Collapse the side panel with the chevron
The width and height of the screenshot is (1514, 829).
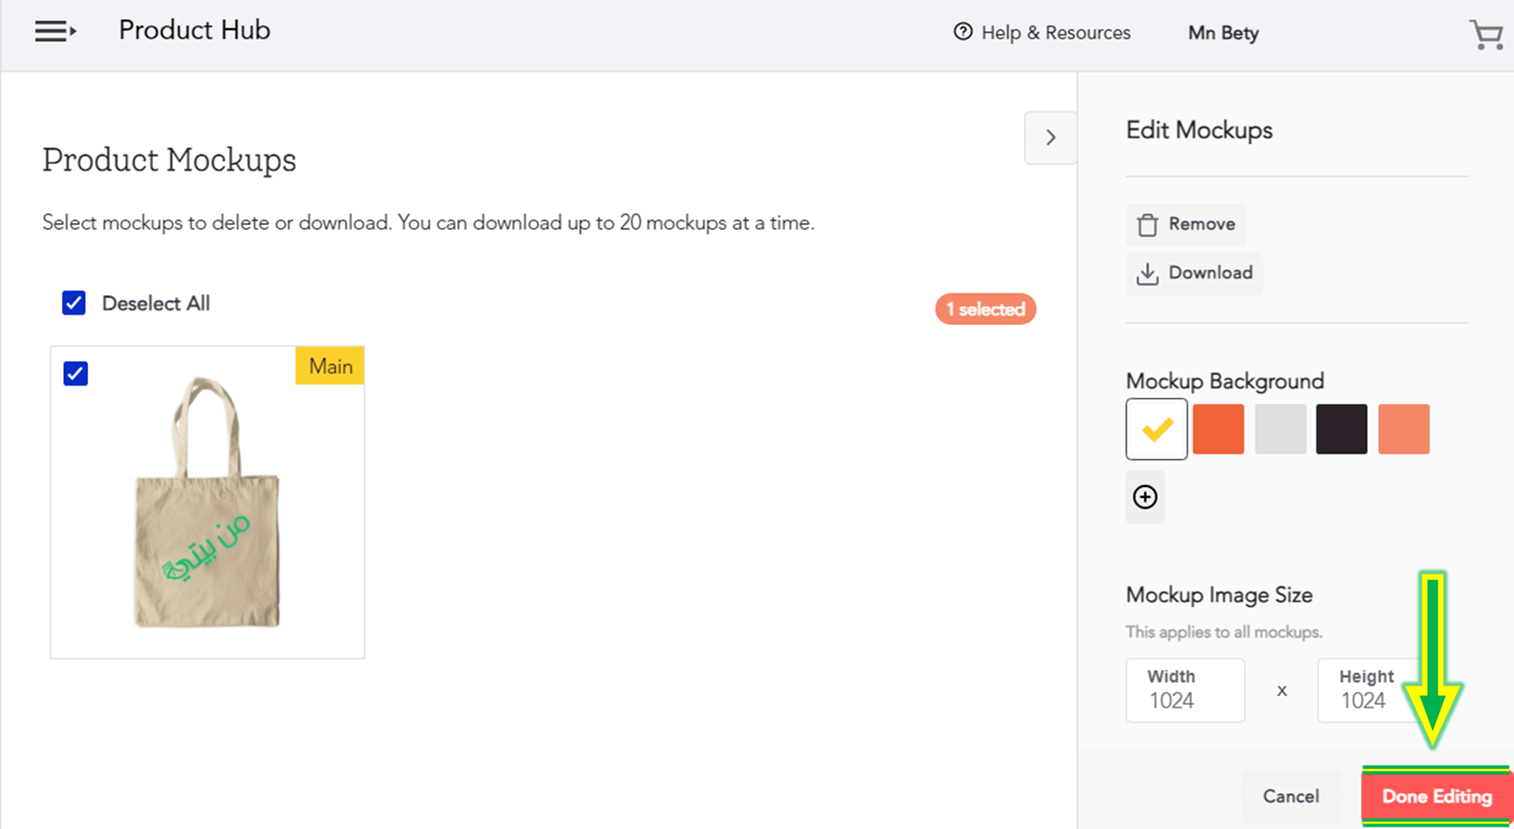pyautogui.click(x=1050, y=138)
